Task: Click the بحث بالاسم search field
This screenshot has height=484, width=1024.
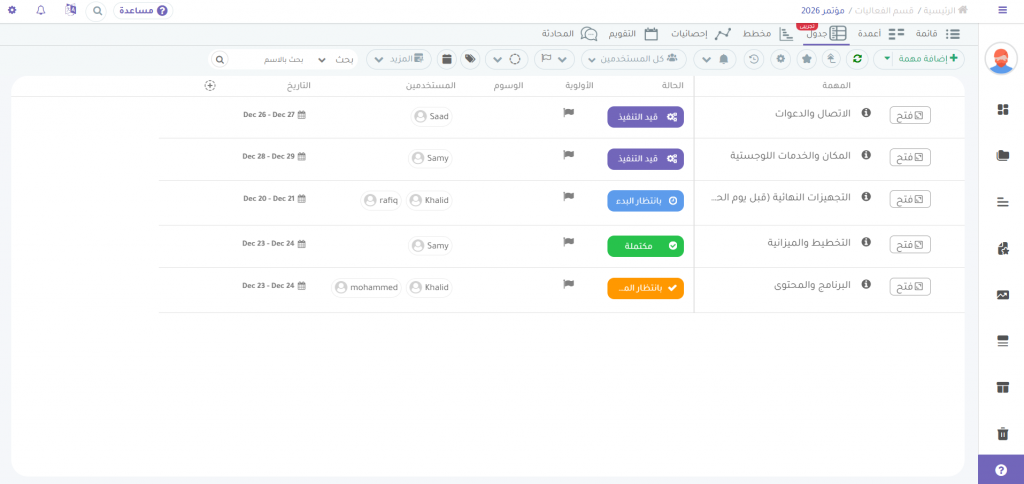Action: (x=265, y=59)
